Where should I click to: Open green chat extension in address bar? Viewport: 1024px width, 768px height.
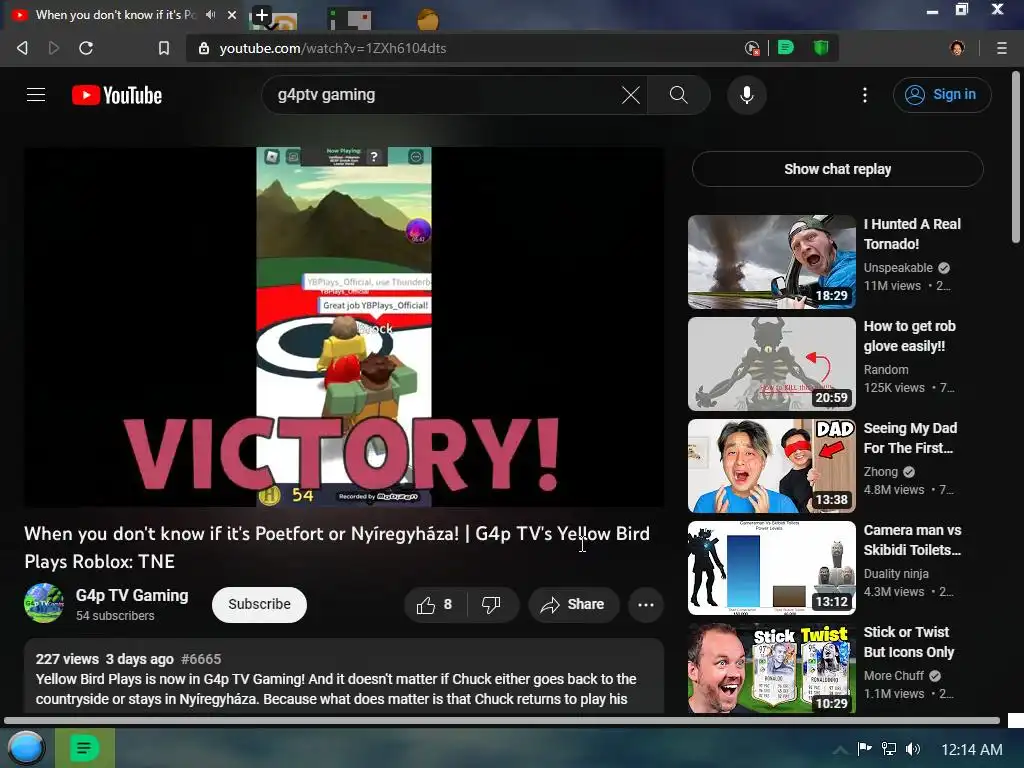[786, 48]
